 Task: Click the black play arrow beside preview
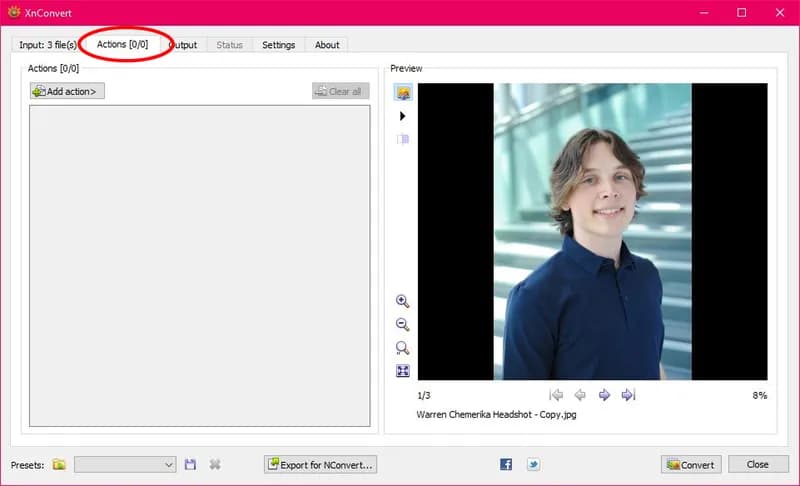403,116
